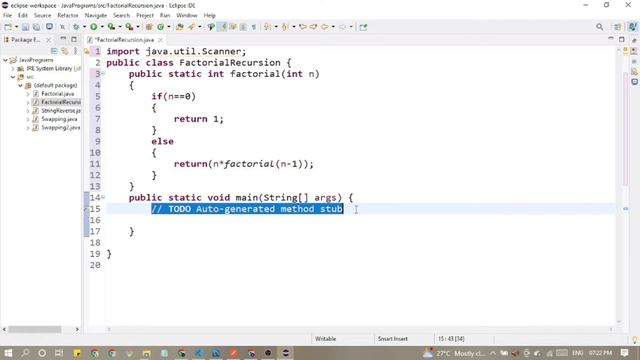
Task: Maximize the editor area
Action: (622, 39)
